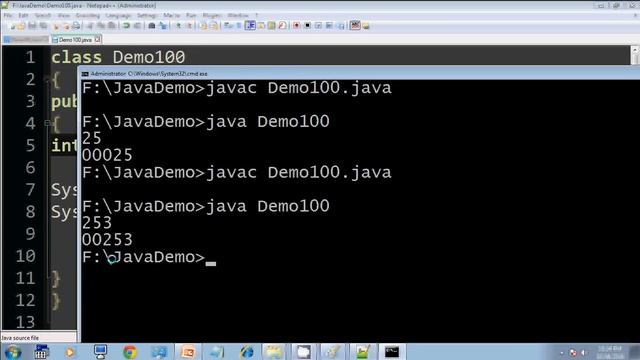Viewport: 640px width, 360px height.
Task: Click line number 13 in the margin
Action: 25,322
